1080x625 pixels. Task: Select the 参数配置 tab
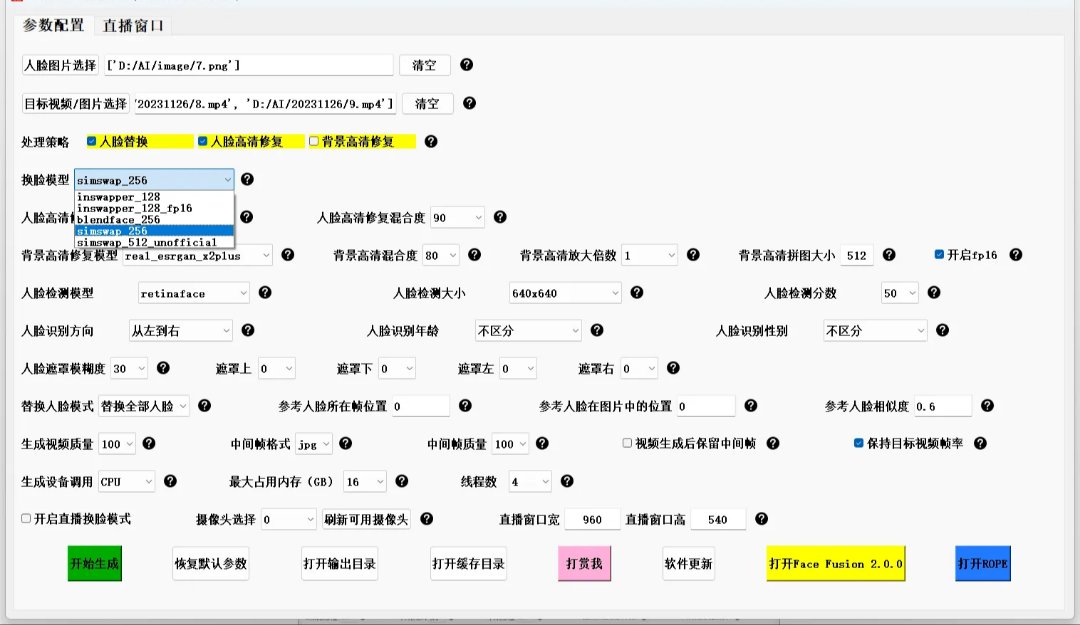point(54,25)
